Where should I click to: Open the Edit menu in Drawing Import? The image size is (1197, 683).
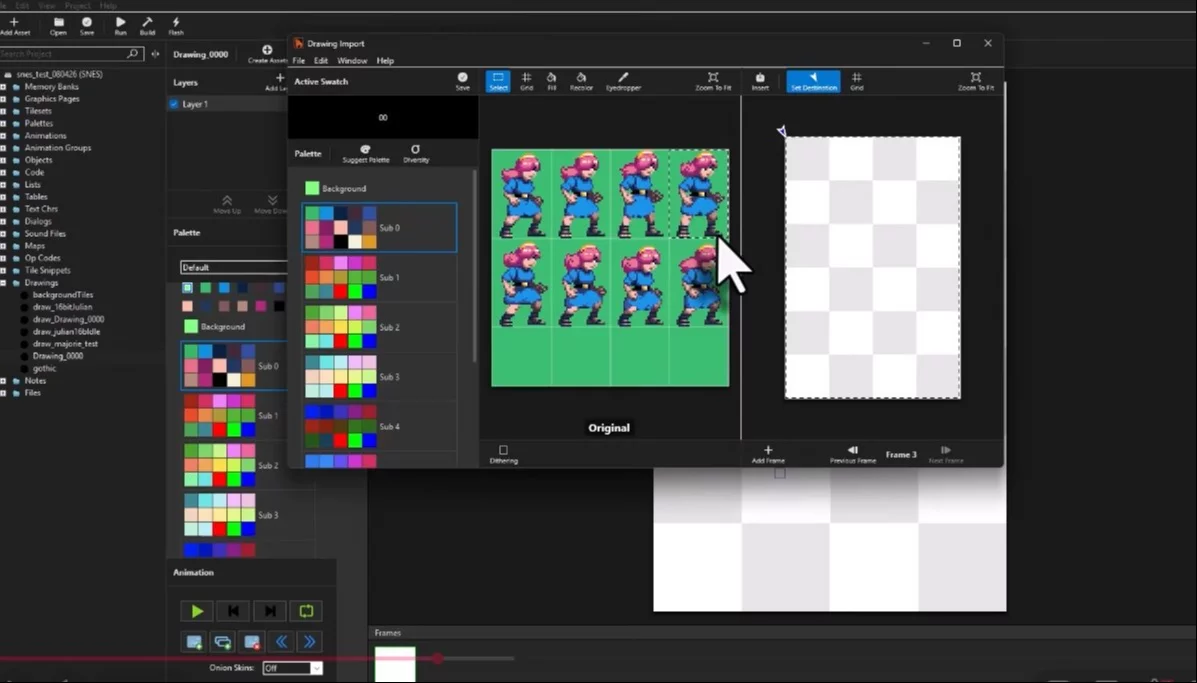[x=321, y=60]
